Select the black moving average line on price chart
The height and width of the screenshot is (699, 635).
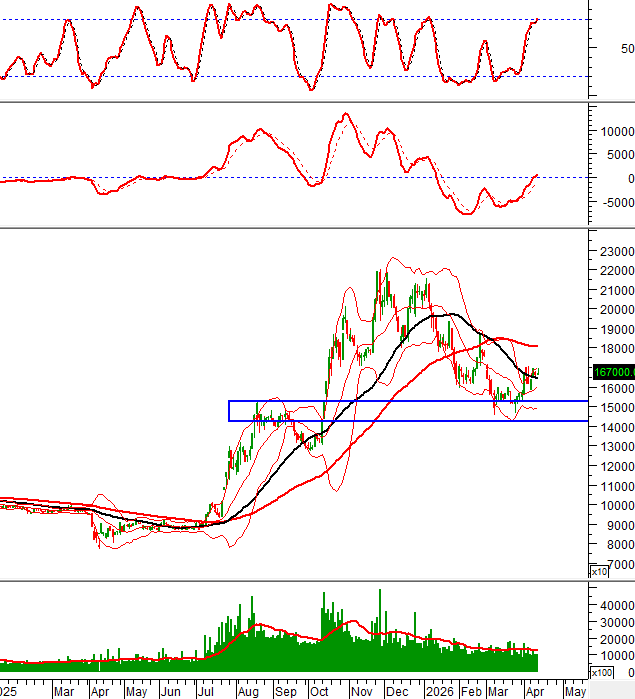[x=450, y=315]
